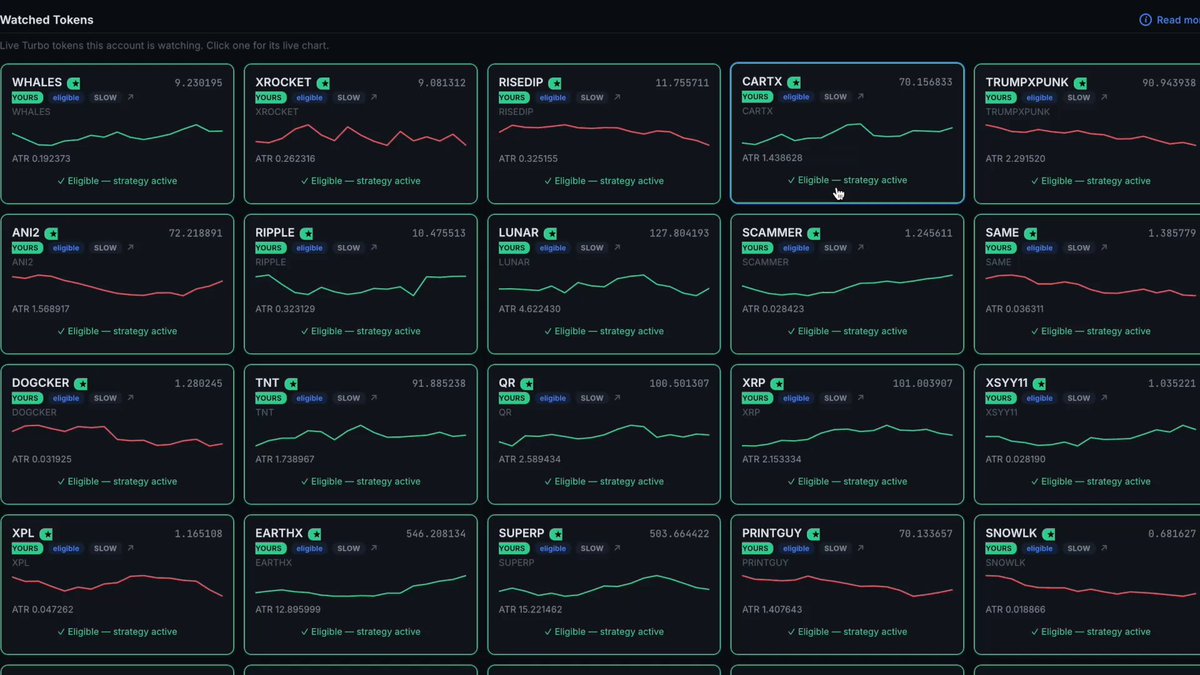Click the YOURS badge on XROCKET card
This screenshot has width=1200, height=675.
click(269, 98)
